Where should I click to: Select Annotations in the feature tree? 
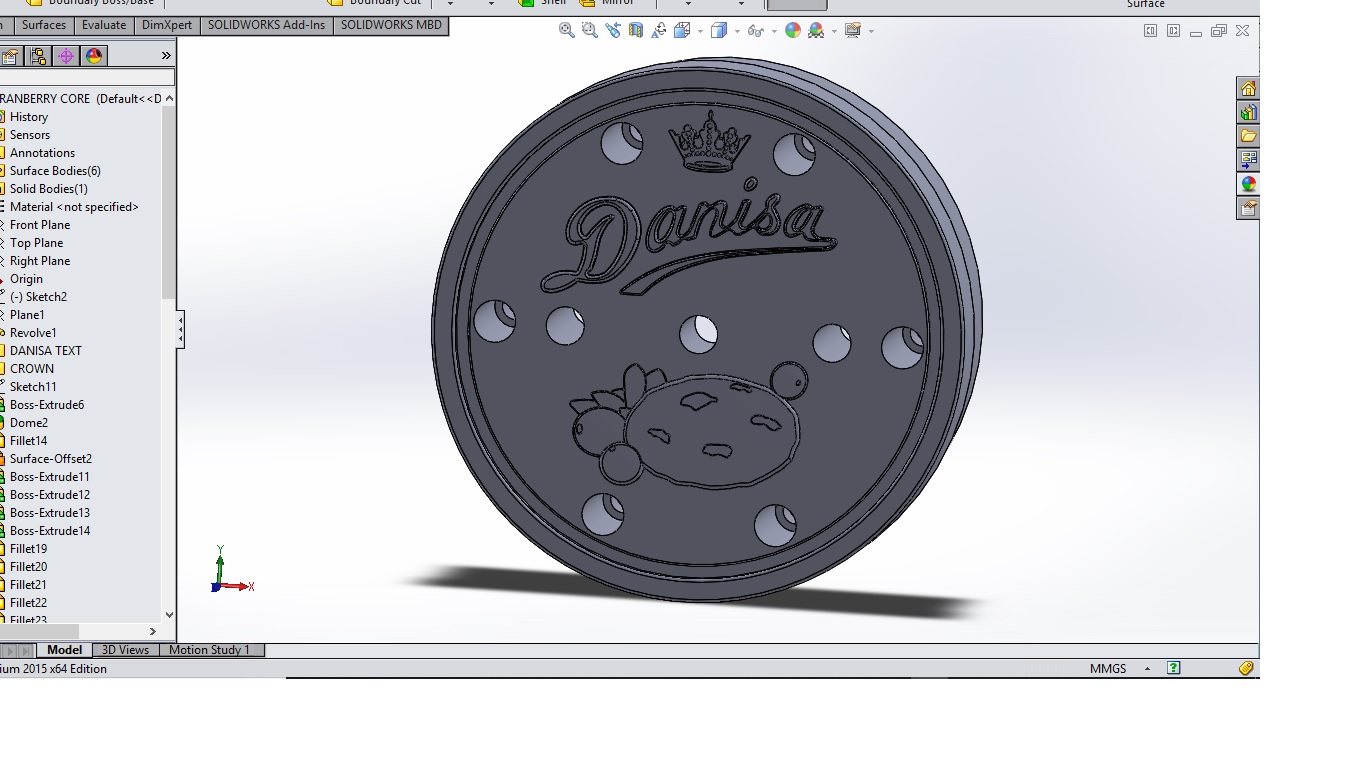(42, 153)
